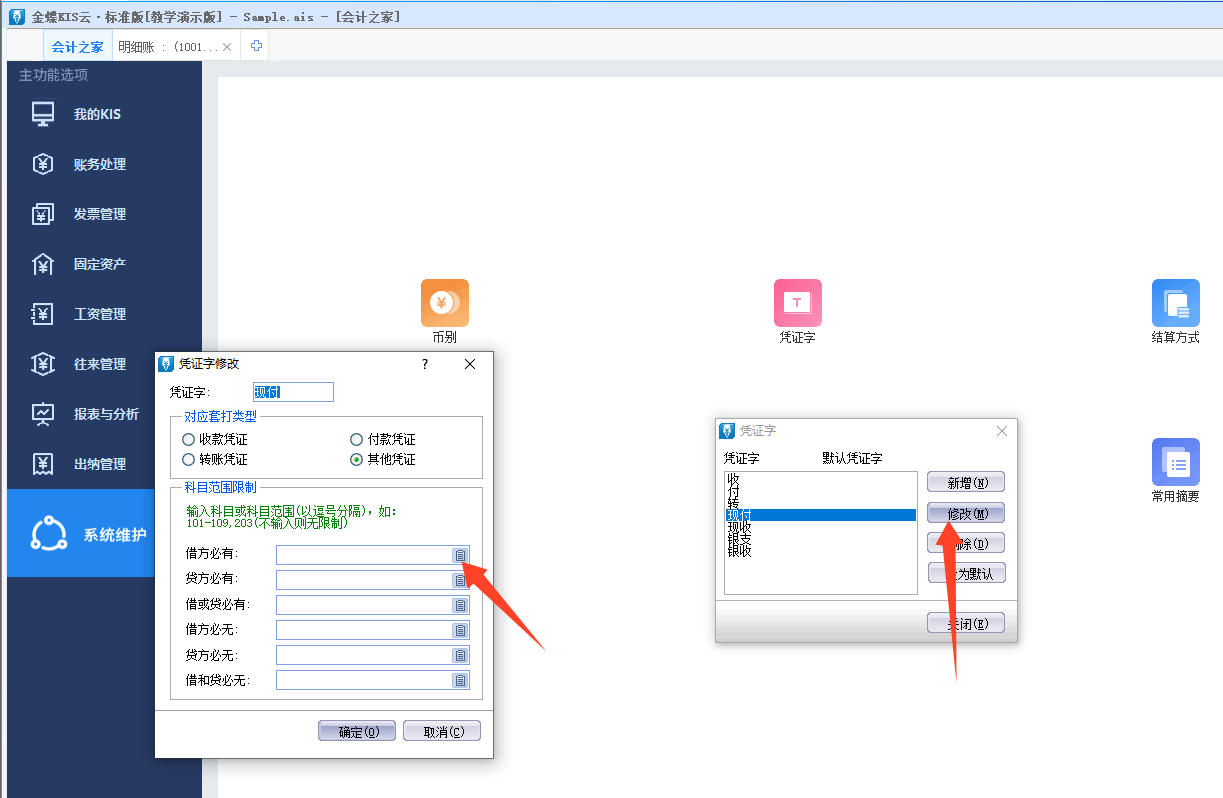The image size is (1223, 798).
Task: Open account picker for 借方必有 field
Action: click(x=460, y=555)
